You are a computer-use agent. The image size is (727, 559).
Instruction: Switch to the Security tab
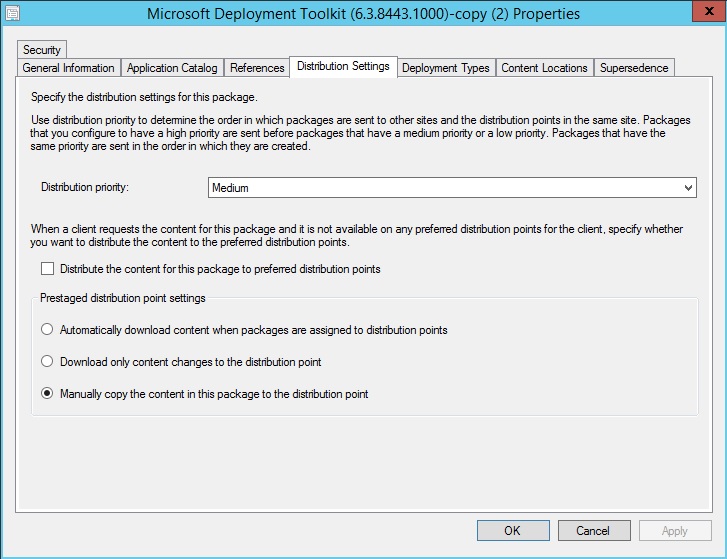[x=42, y=49]
